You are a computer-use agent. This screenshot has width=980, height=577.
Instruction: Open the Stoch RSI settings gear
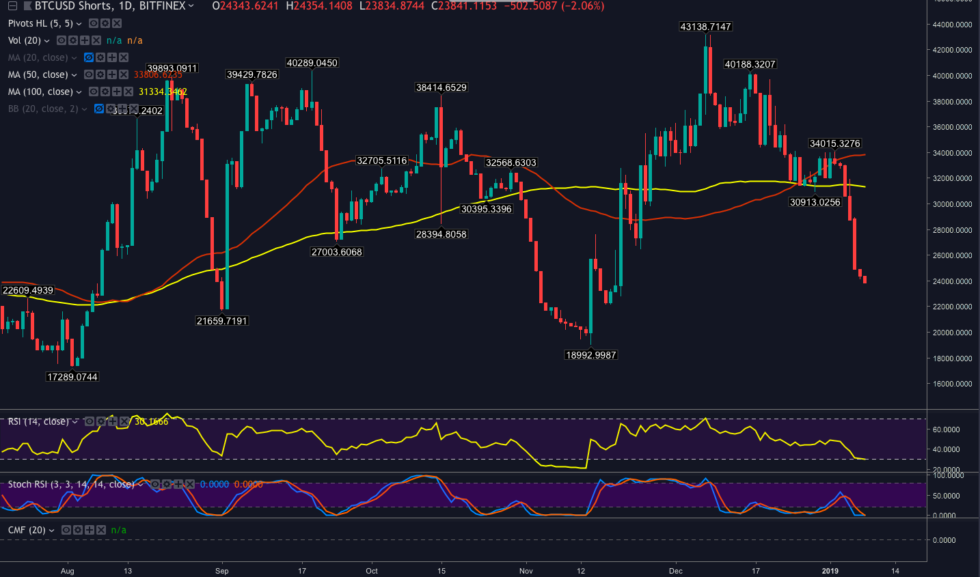167,483
